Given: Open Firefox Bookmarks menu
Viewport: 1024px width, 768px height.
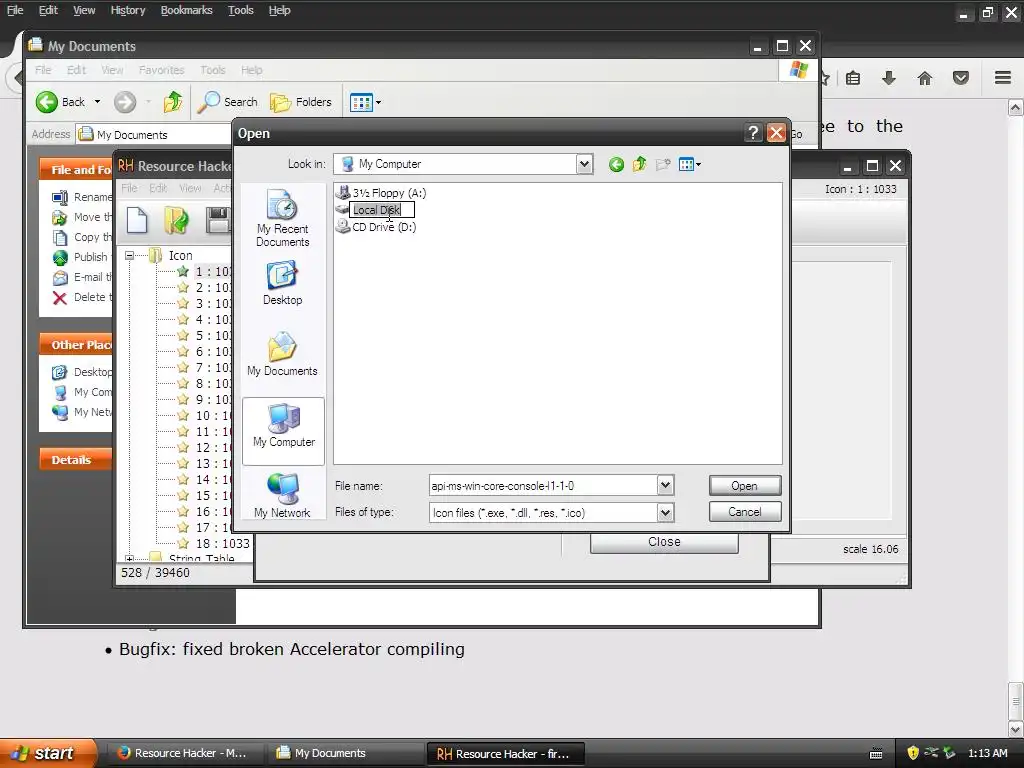Looking at the screenshot, I should 186,10.
